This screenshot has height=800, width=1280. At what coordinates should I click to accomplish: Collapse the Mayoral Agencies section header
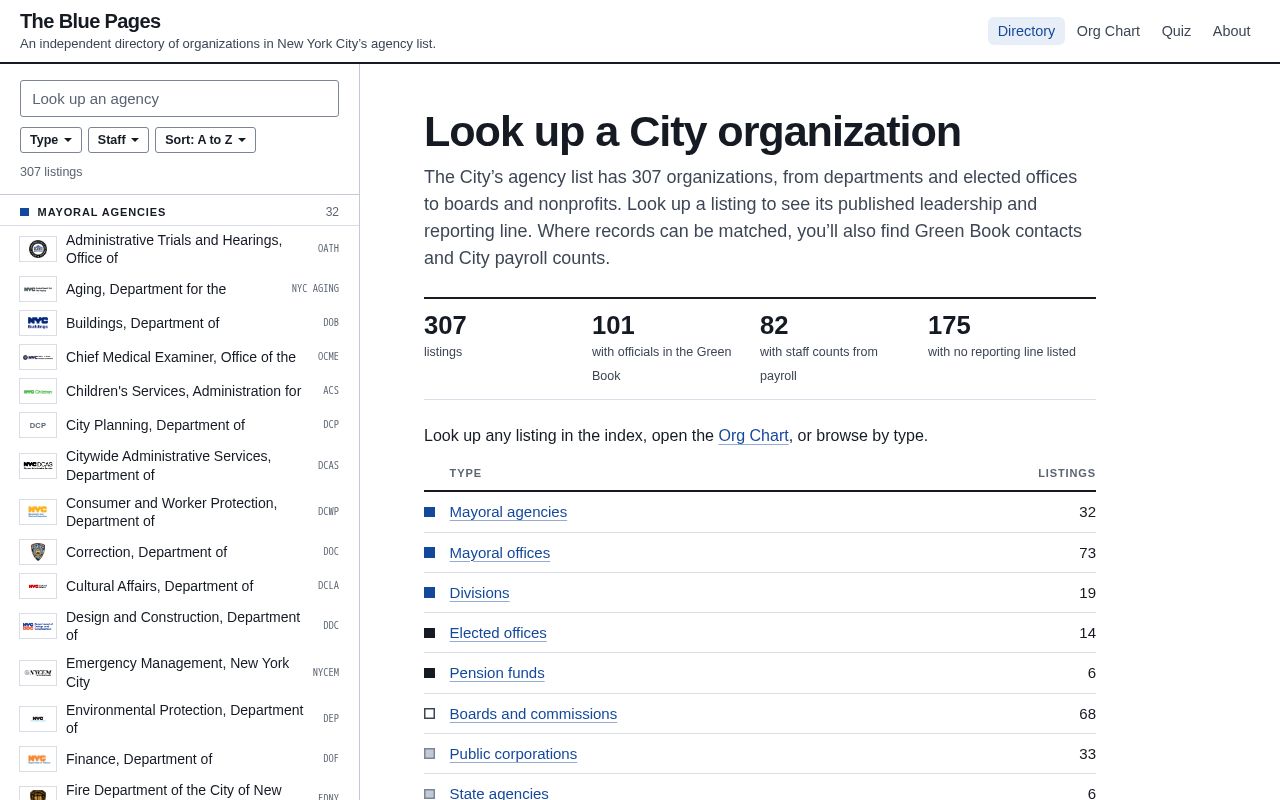click(180, 212)
